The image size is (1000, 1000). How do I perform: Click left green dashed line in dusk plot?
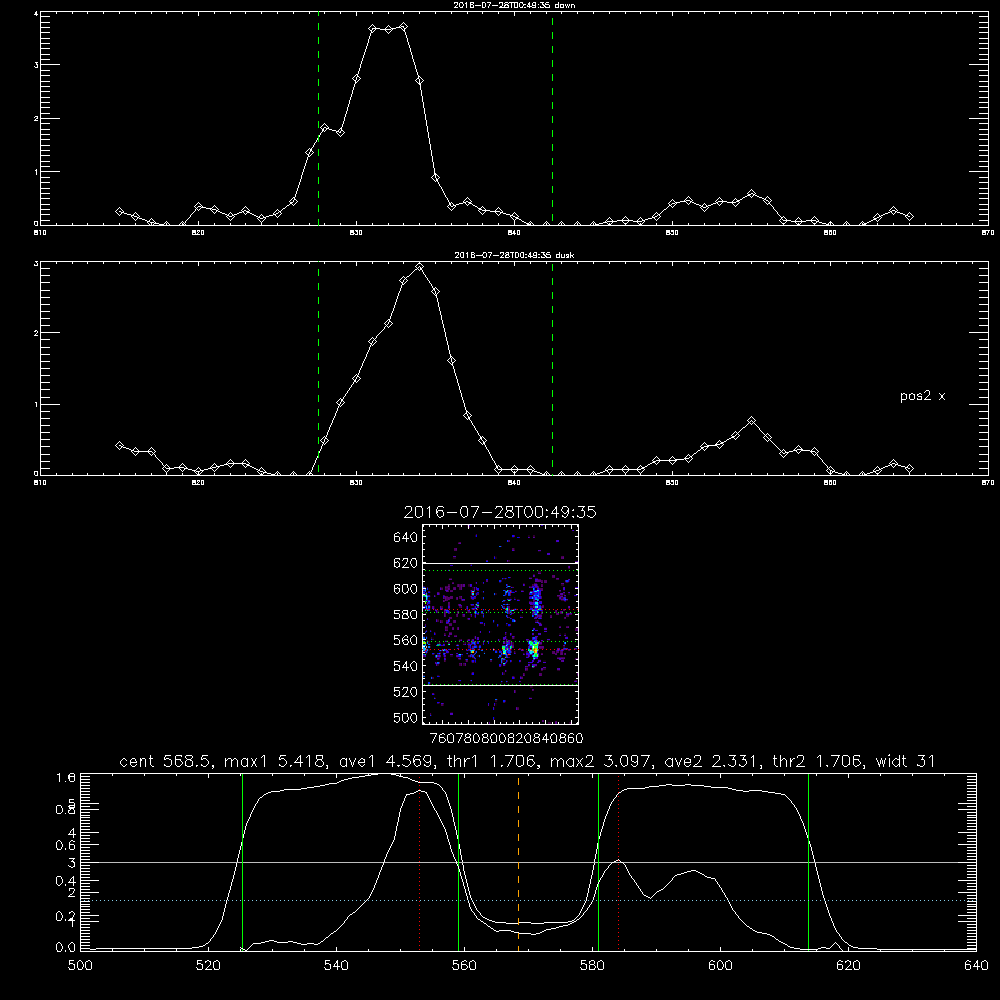pos(318,369)
